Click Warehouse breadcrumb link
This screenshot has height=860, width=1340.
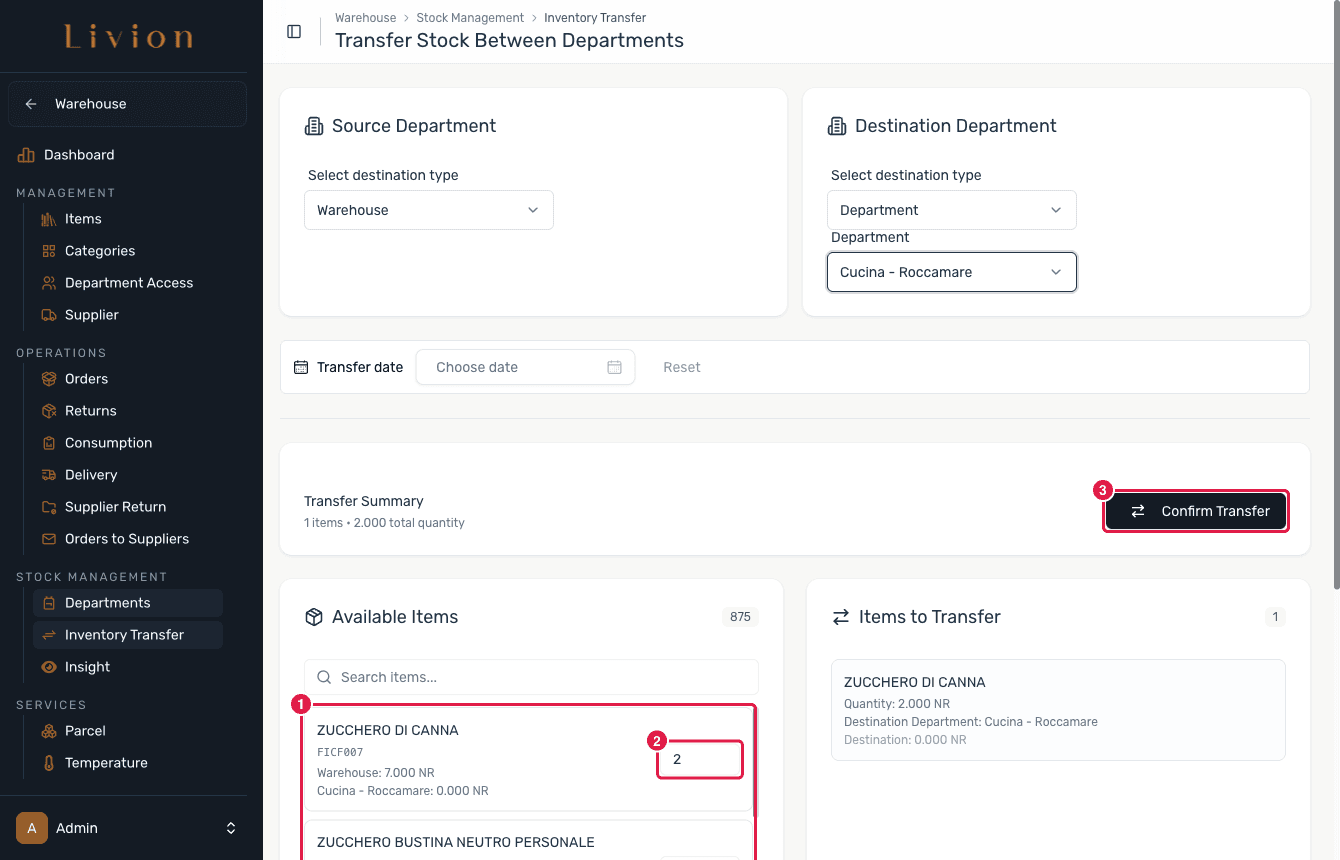(x=365, y=18)
